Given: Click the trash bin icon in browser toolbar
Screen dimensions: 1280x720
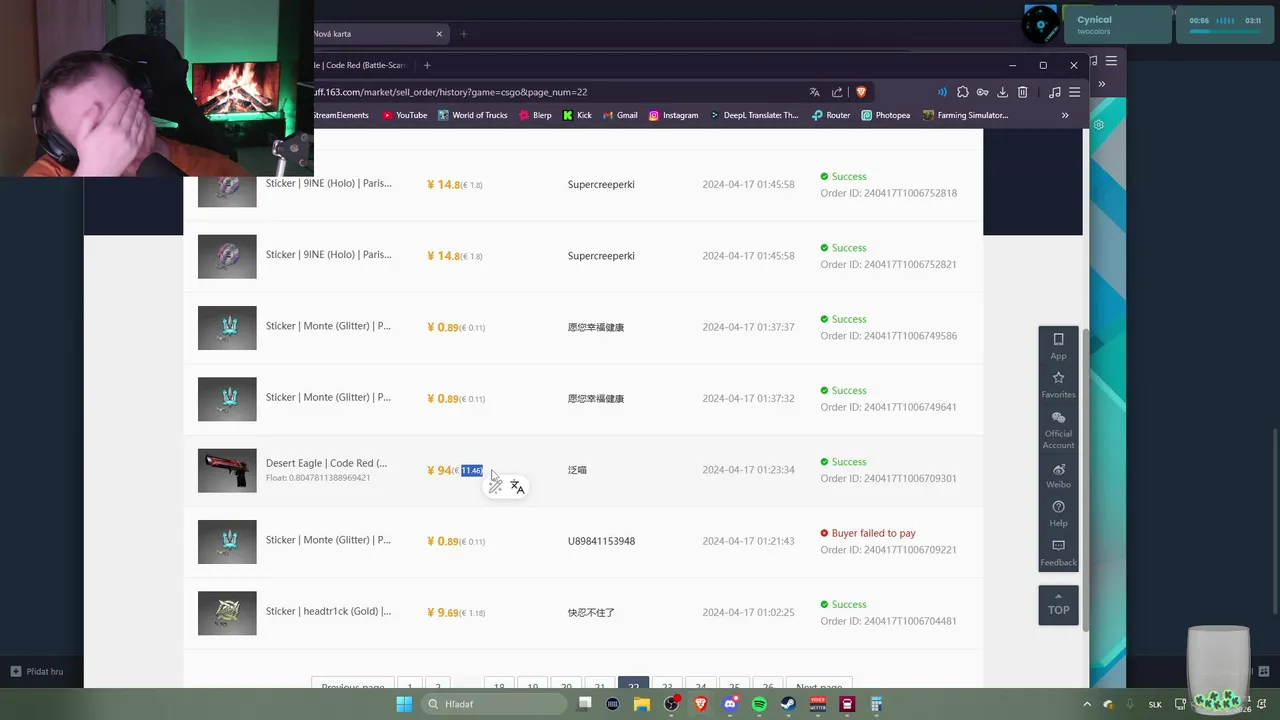Looking at the screenshot, I should (1023, 92).
